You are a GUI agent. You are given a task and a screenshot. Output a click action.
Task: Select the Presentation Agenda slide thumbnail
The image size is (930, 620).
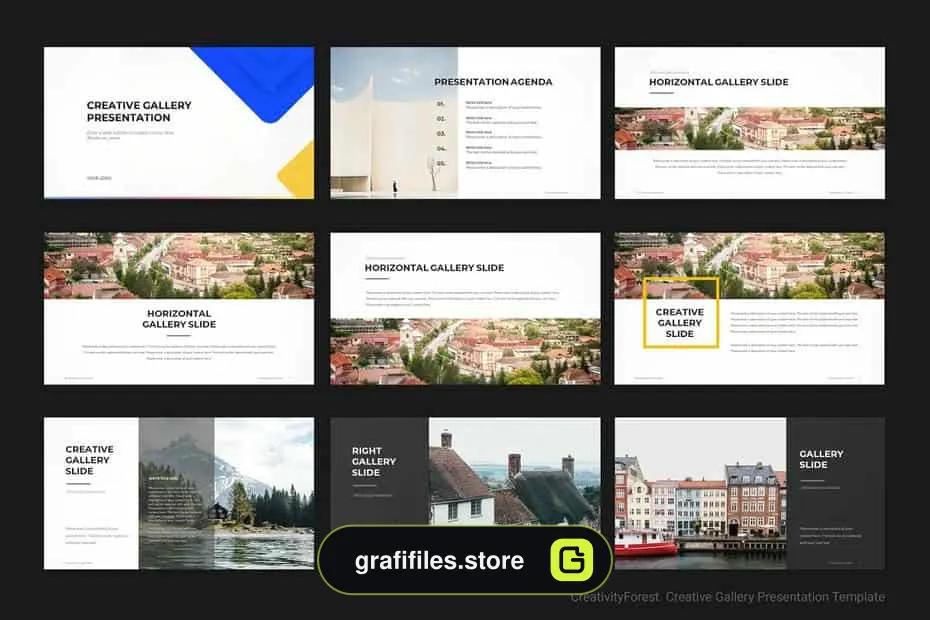pyautogui.click(x=466, y=123)
